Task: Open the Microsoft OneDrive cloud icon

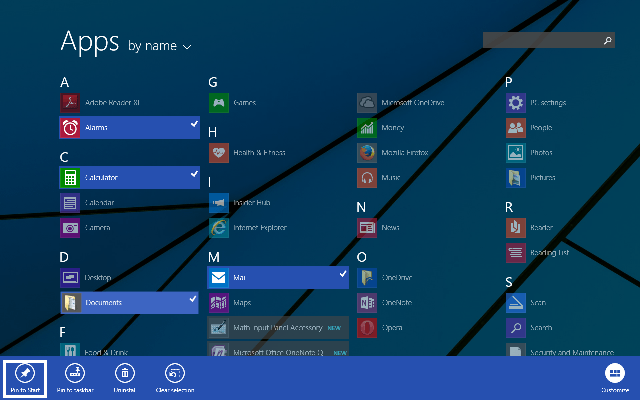Action: (x=367, y=102)
